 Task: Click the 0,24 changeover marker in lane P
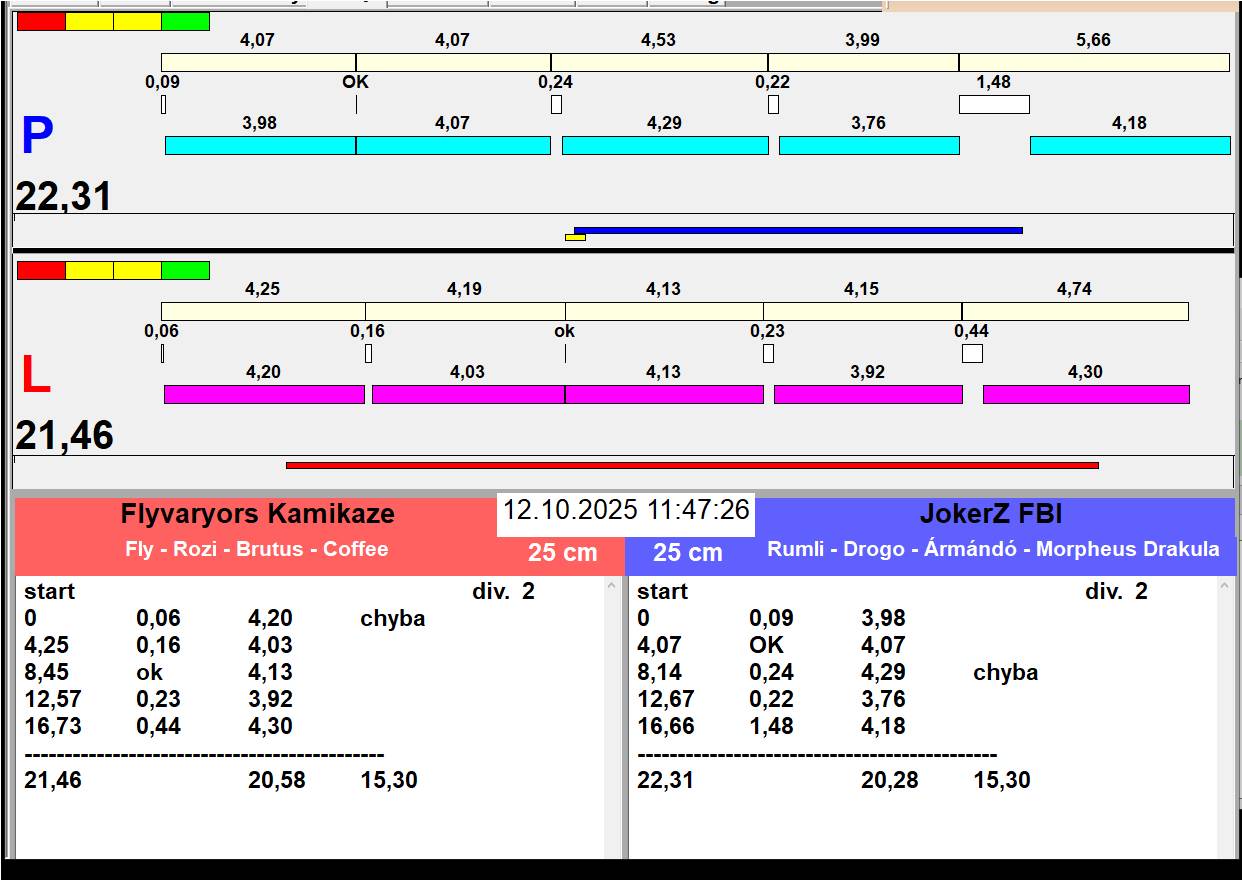[556, 104]
